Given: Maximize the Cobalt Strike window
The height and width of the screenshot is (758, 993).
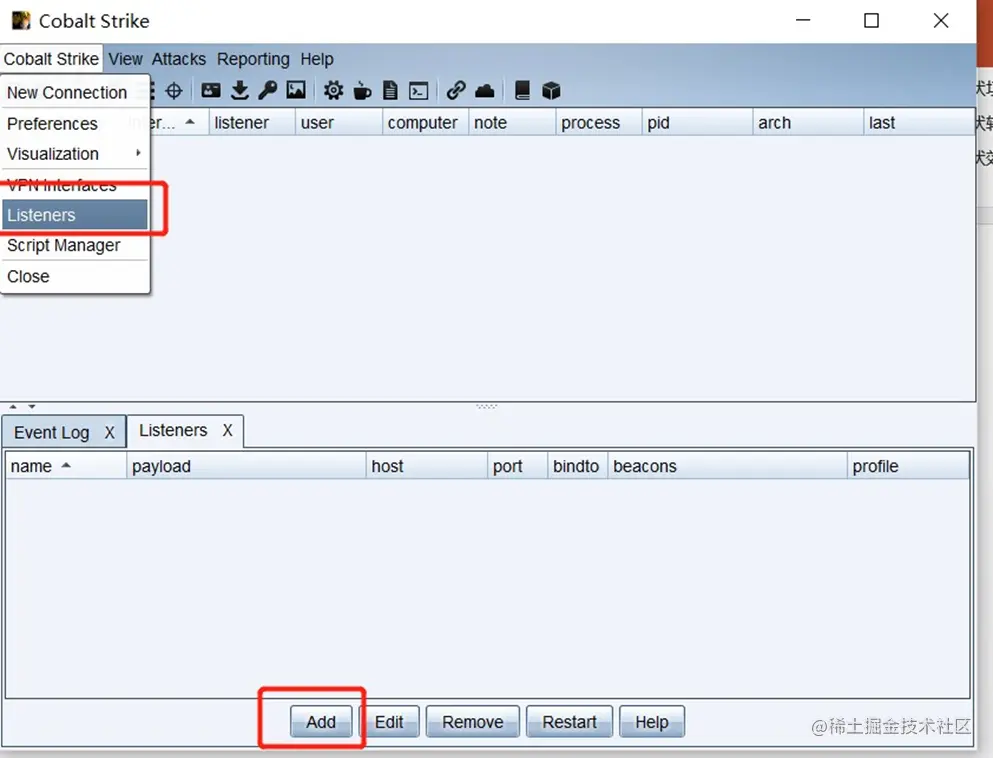Looking at the screenshot, I should [x=871, y=20].
